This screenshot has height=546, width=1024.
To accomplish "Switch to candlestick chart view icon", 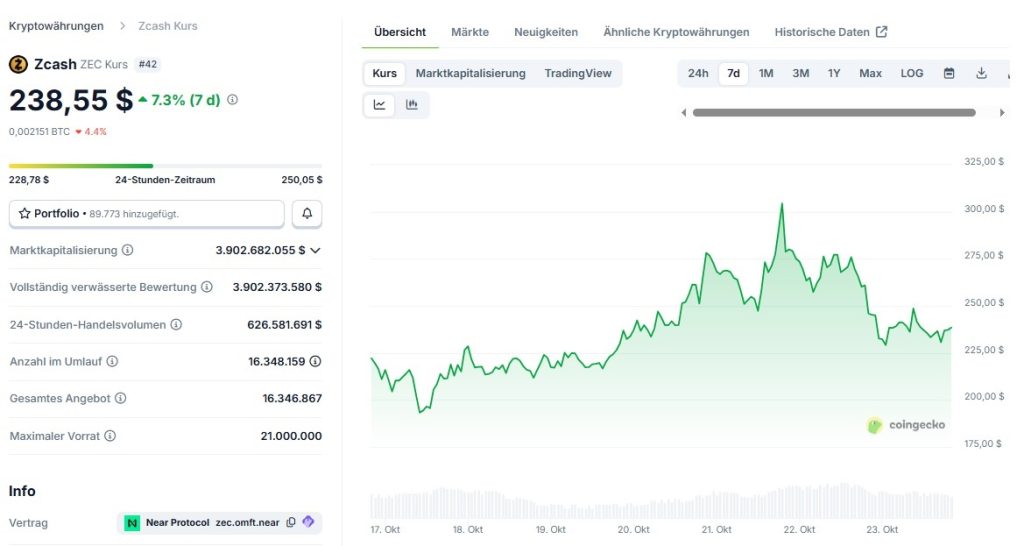I will click(411, 104).
